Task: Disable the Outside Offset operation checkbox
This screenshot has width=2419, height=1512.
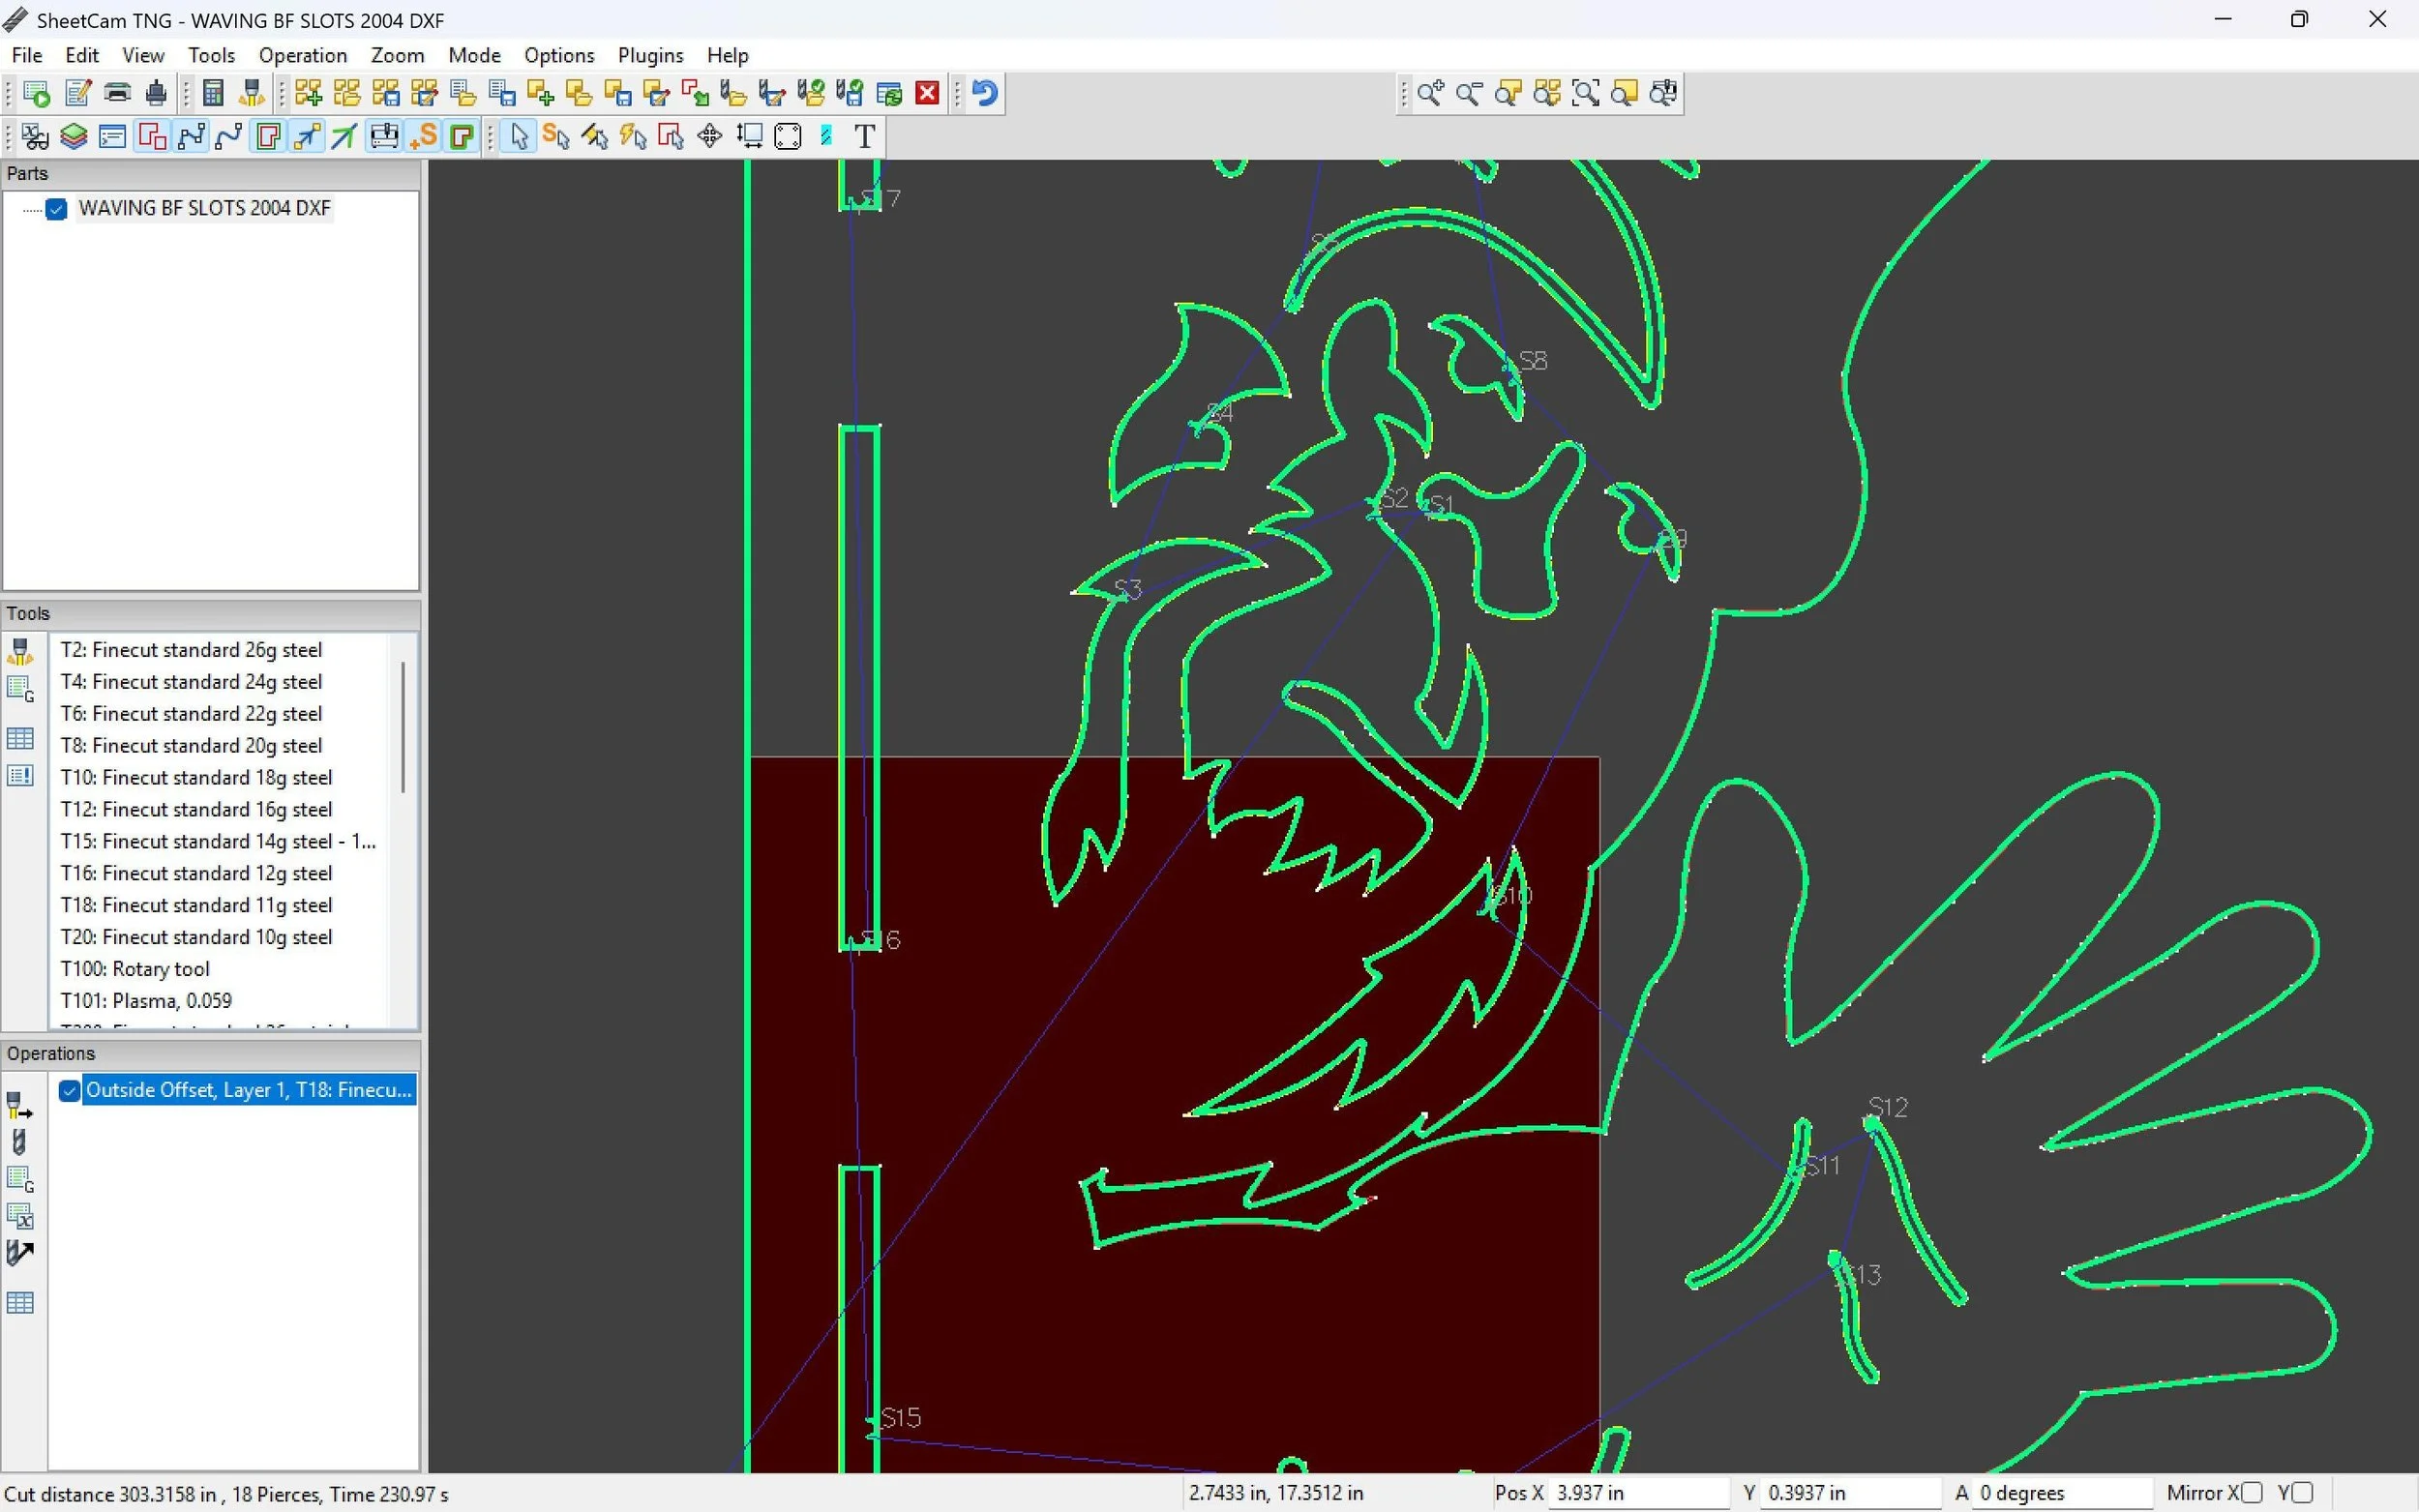Action: pos(69,1090)
